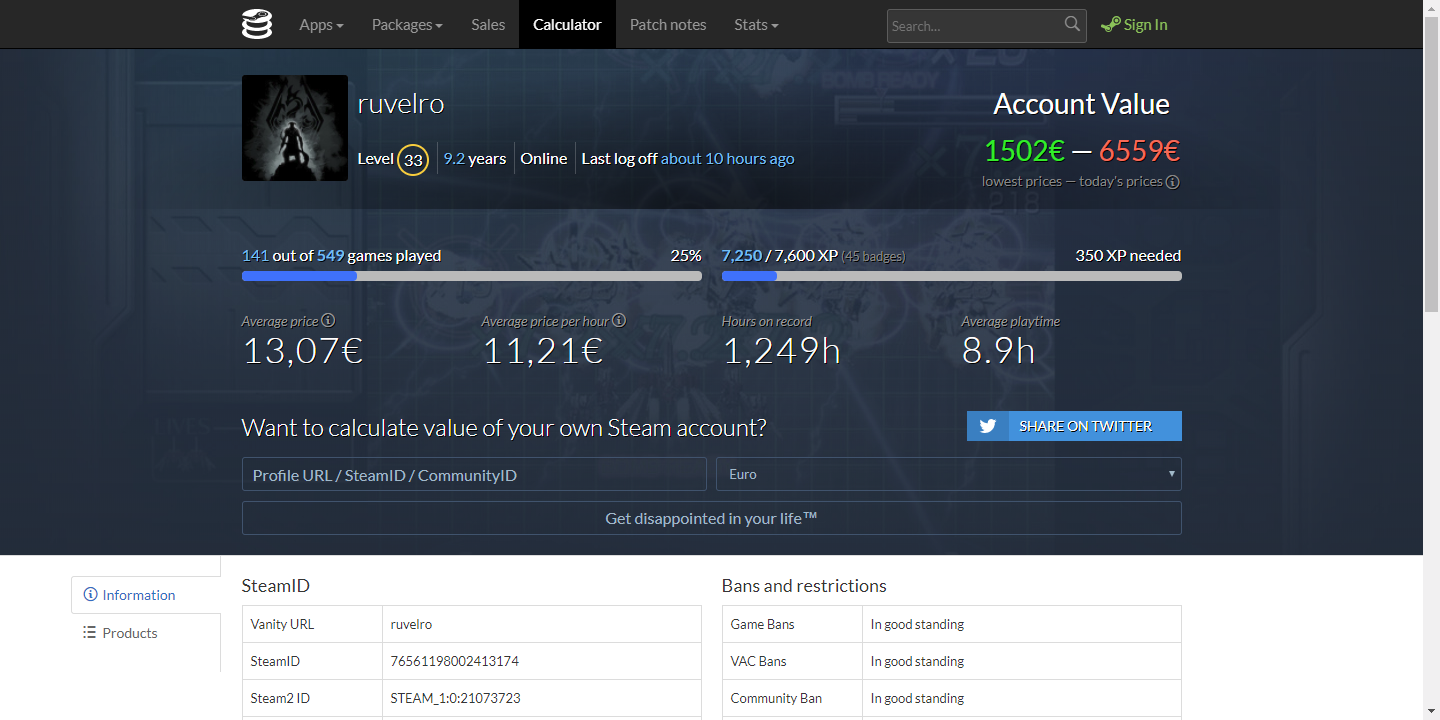
Task: Click the 'SteamID' section heading
Action: coord(276,585)
